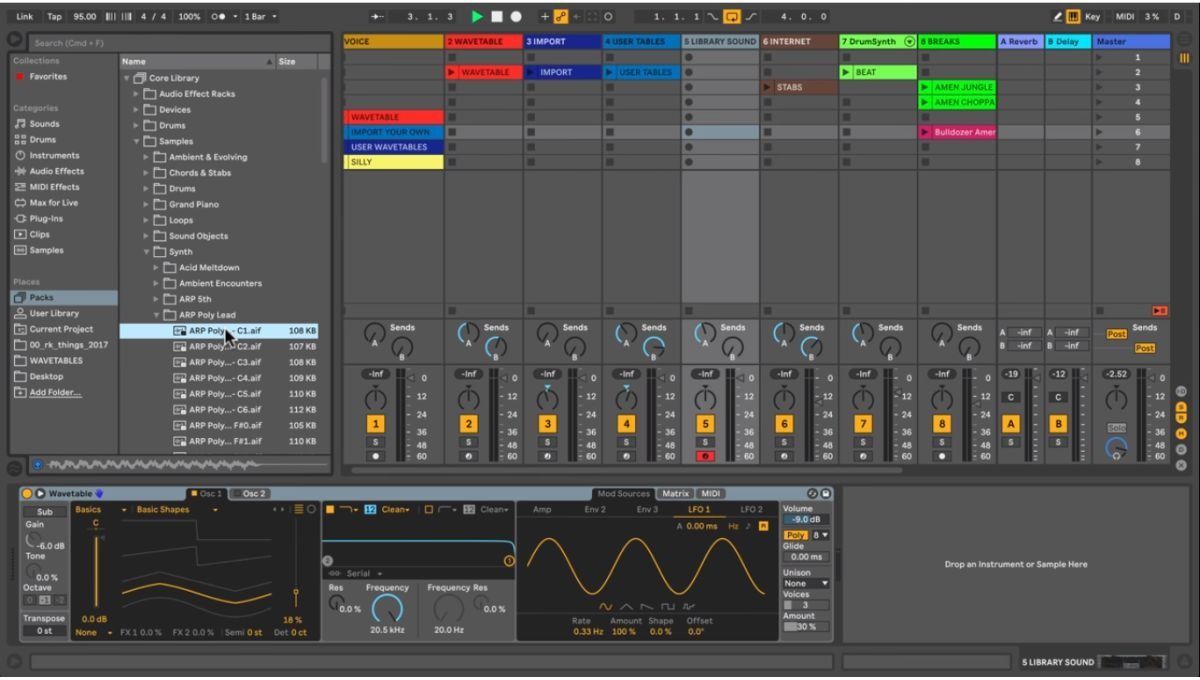
Task: Click the Stop All Clips button
Action: [1159, 311]
